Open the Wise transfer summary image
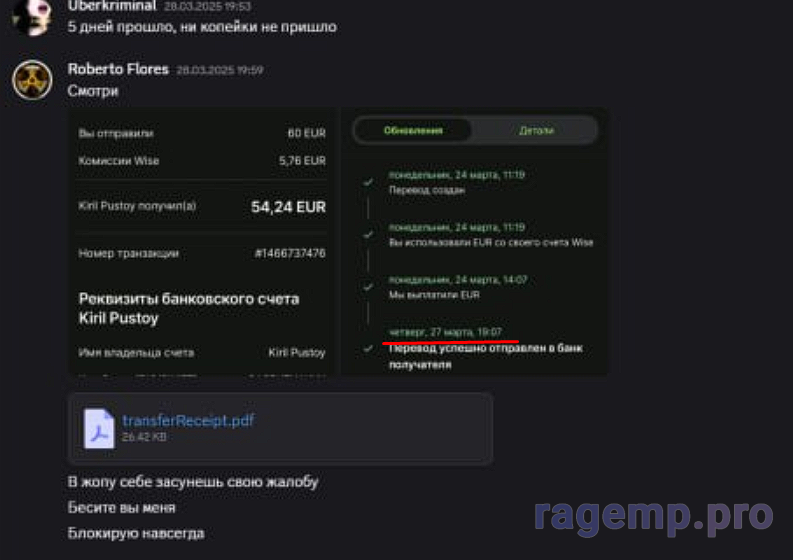Viewport: 793px width, 560px height. pyautogui.click(x=202, y=241)
